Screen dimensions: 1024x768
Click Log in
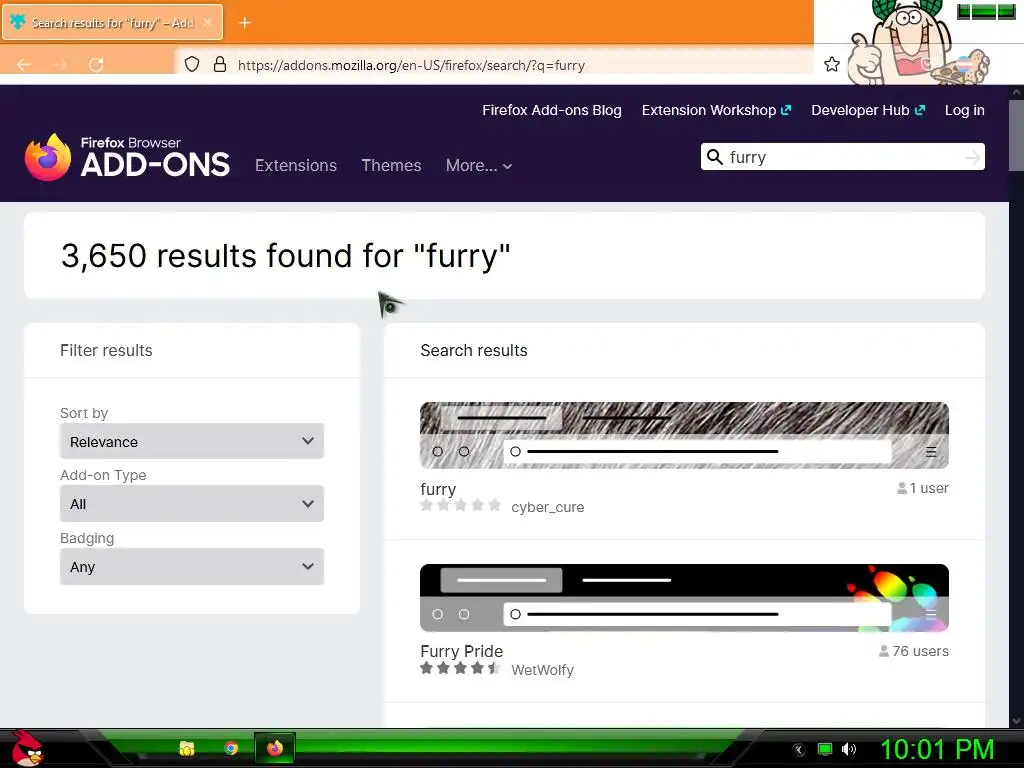[965, 110]
